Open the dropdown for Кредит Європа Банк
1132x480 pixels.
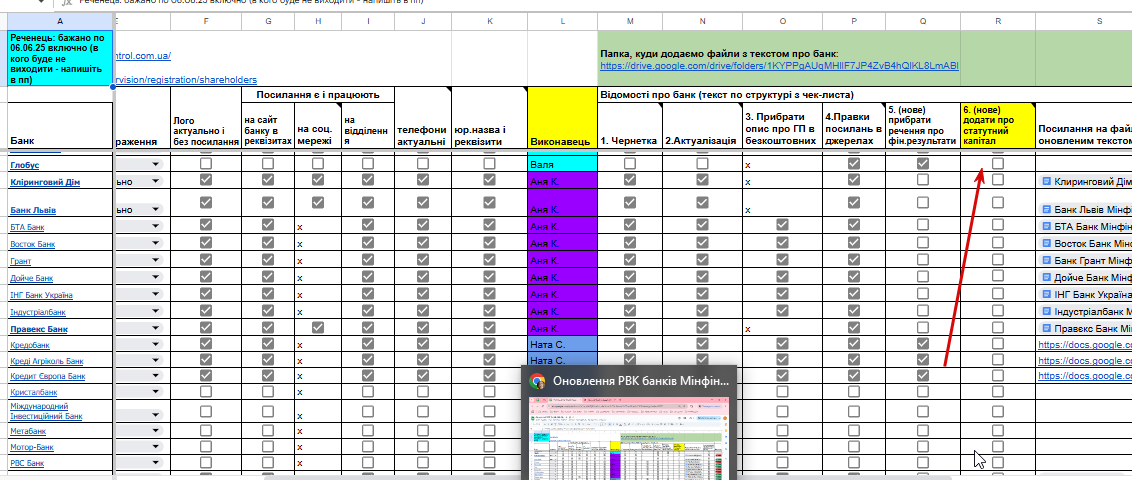click(x=155, y=376)
